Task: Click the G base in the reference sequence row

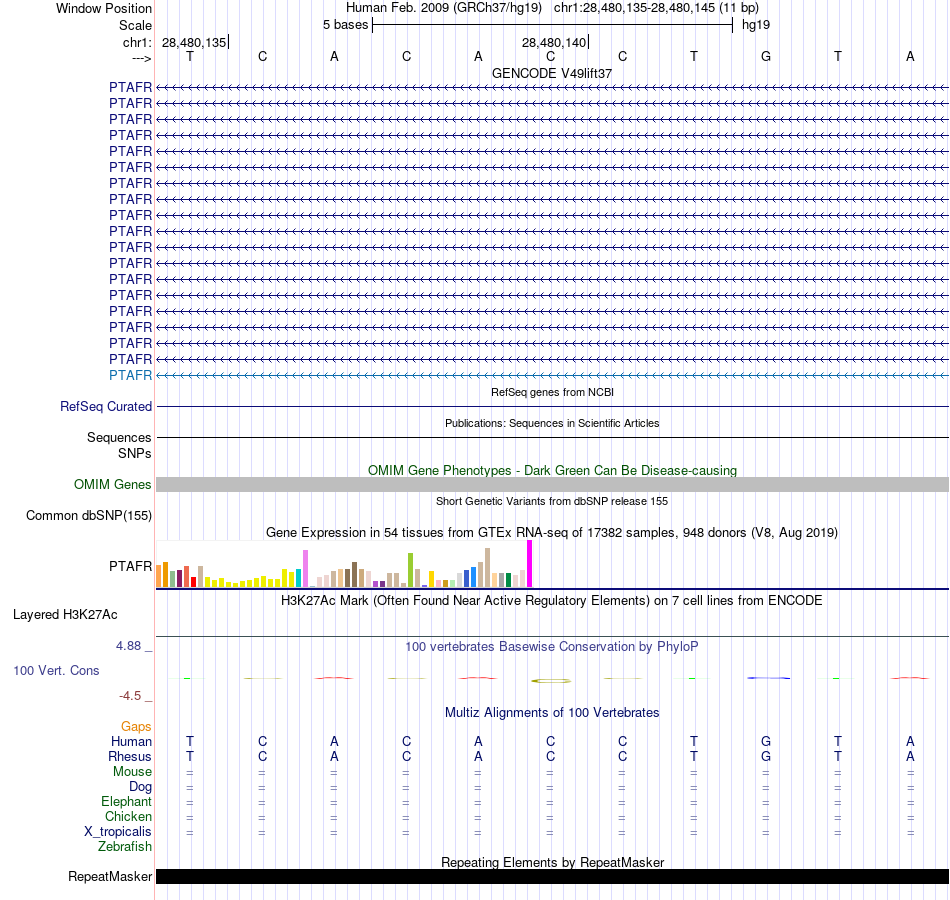Action: [766, 56]
